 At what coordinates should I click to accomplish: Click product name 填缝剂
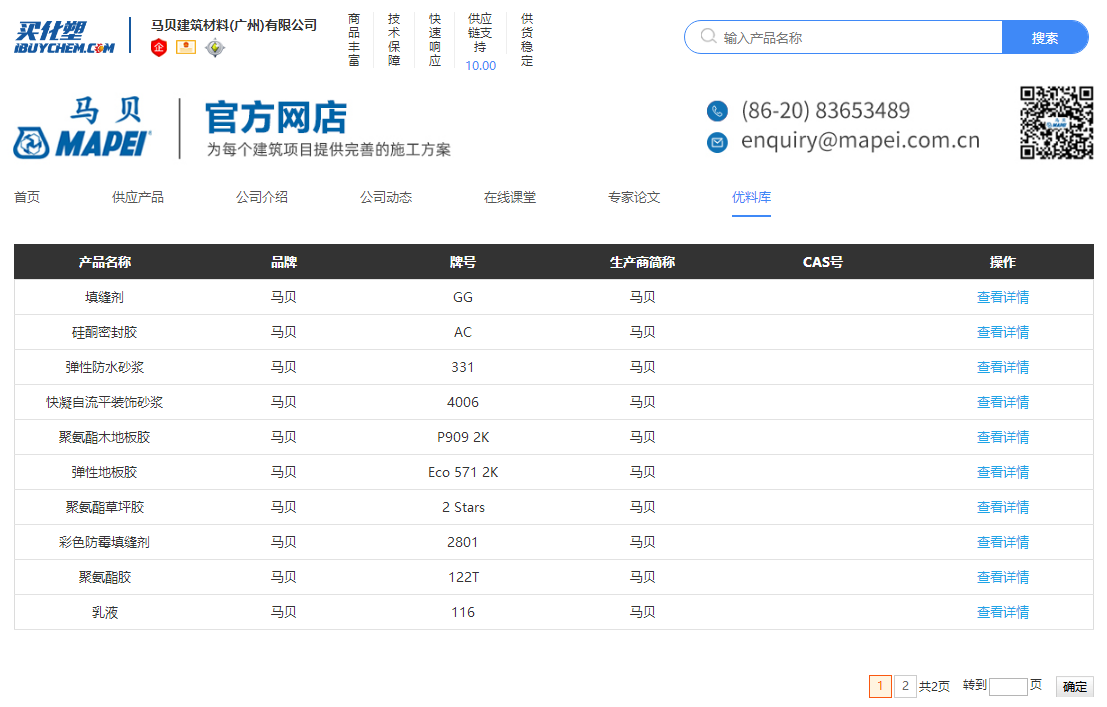(104, 297)
